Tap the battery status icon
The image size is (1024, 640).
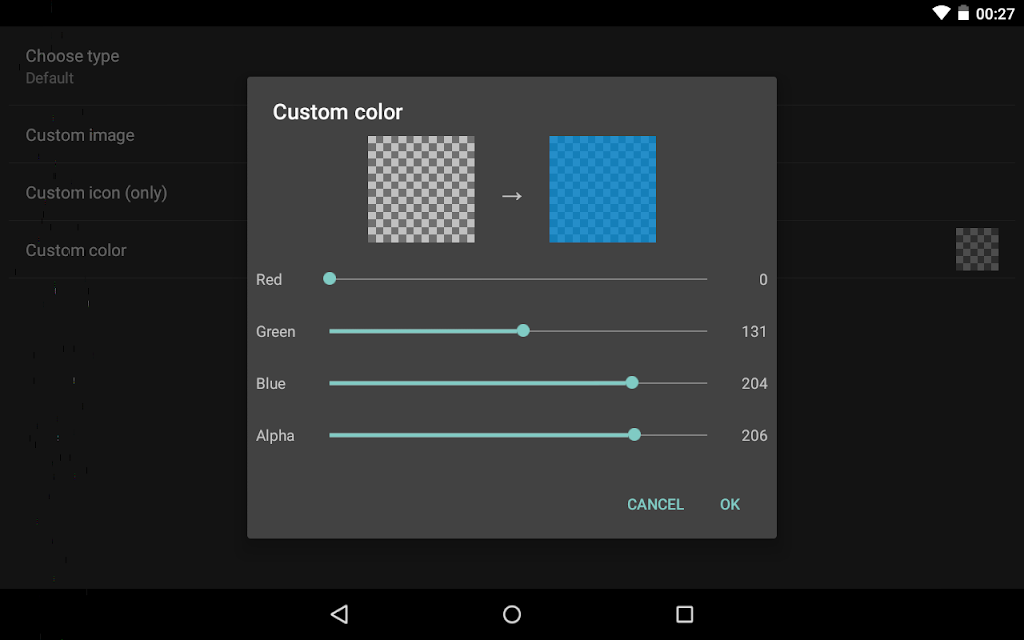(963, 13)
